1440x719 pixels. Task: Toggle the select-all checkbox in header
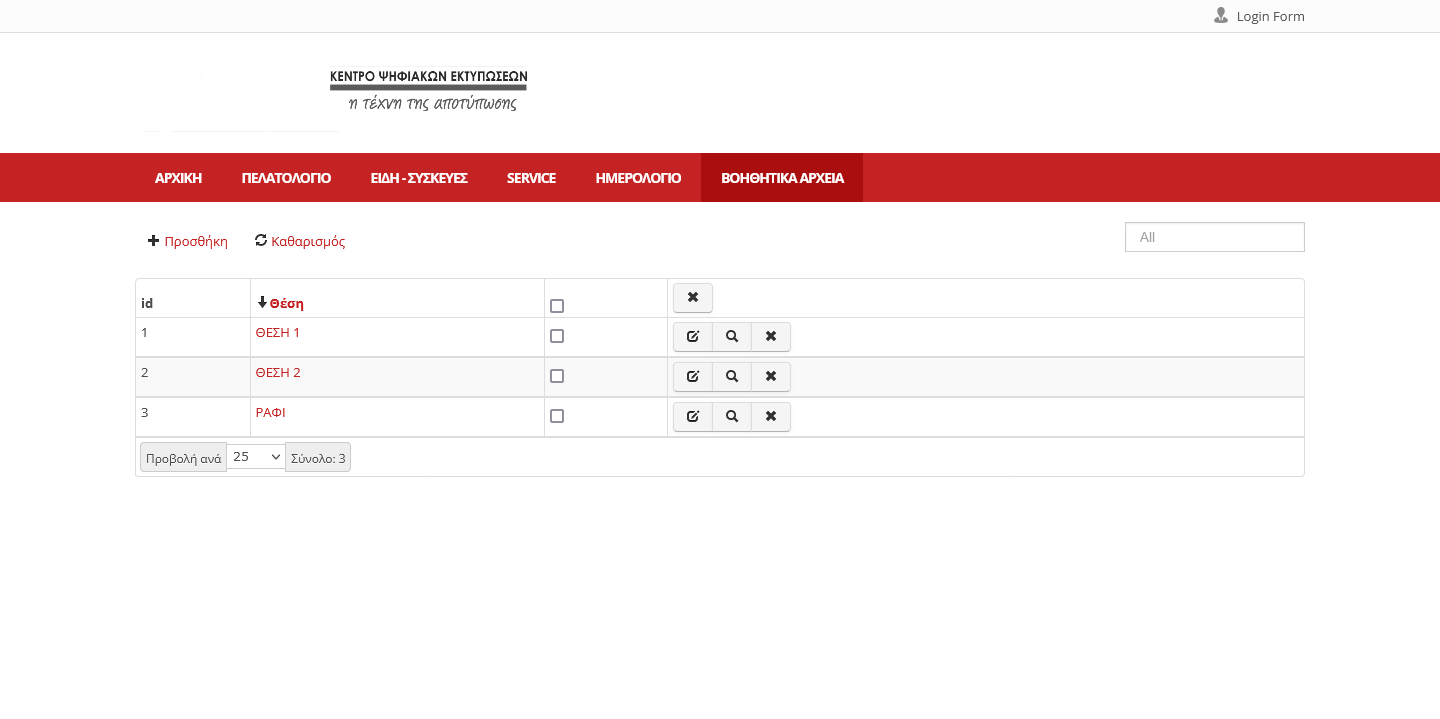click(557, 306)
